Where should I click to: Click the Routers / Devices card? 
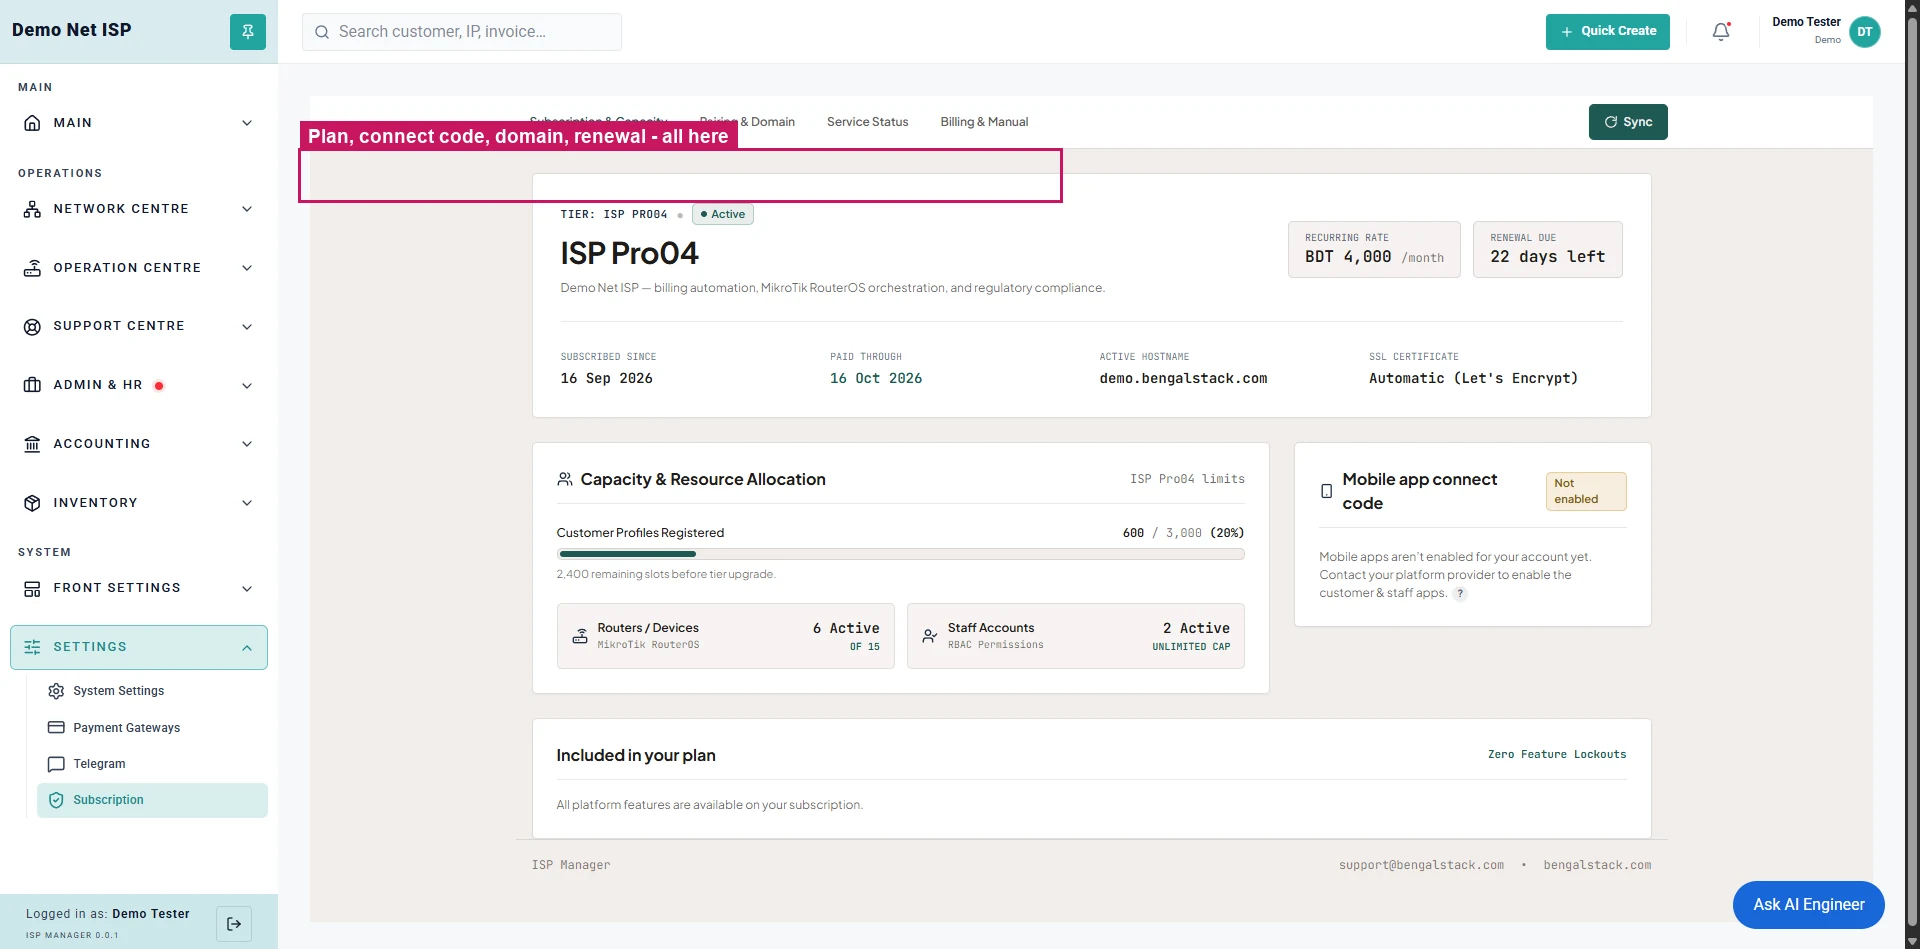click(x=725, y=636)
